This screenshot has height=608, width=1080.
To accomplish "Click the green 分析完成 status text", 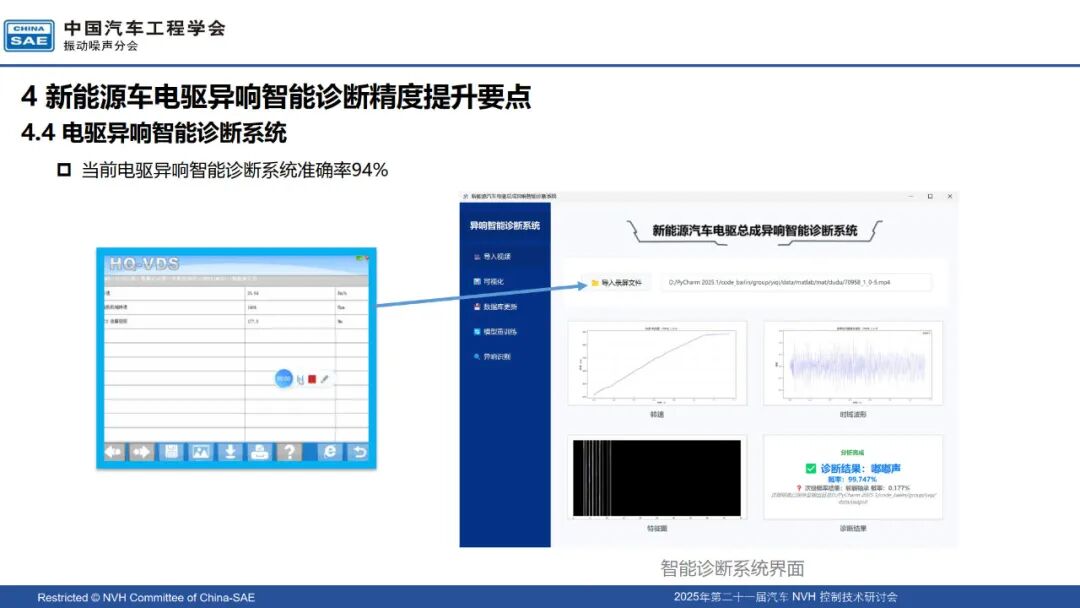I will tap(852, 453).
